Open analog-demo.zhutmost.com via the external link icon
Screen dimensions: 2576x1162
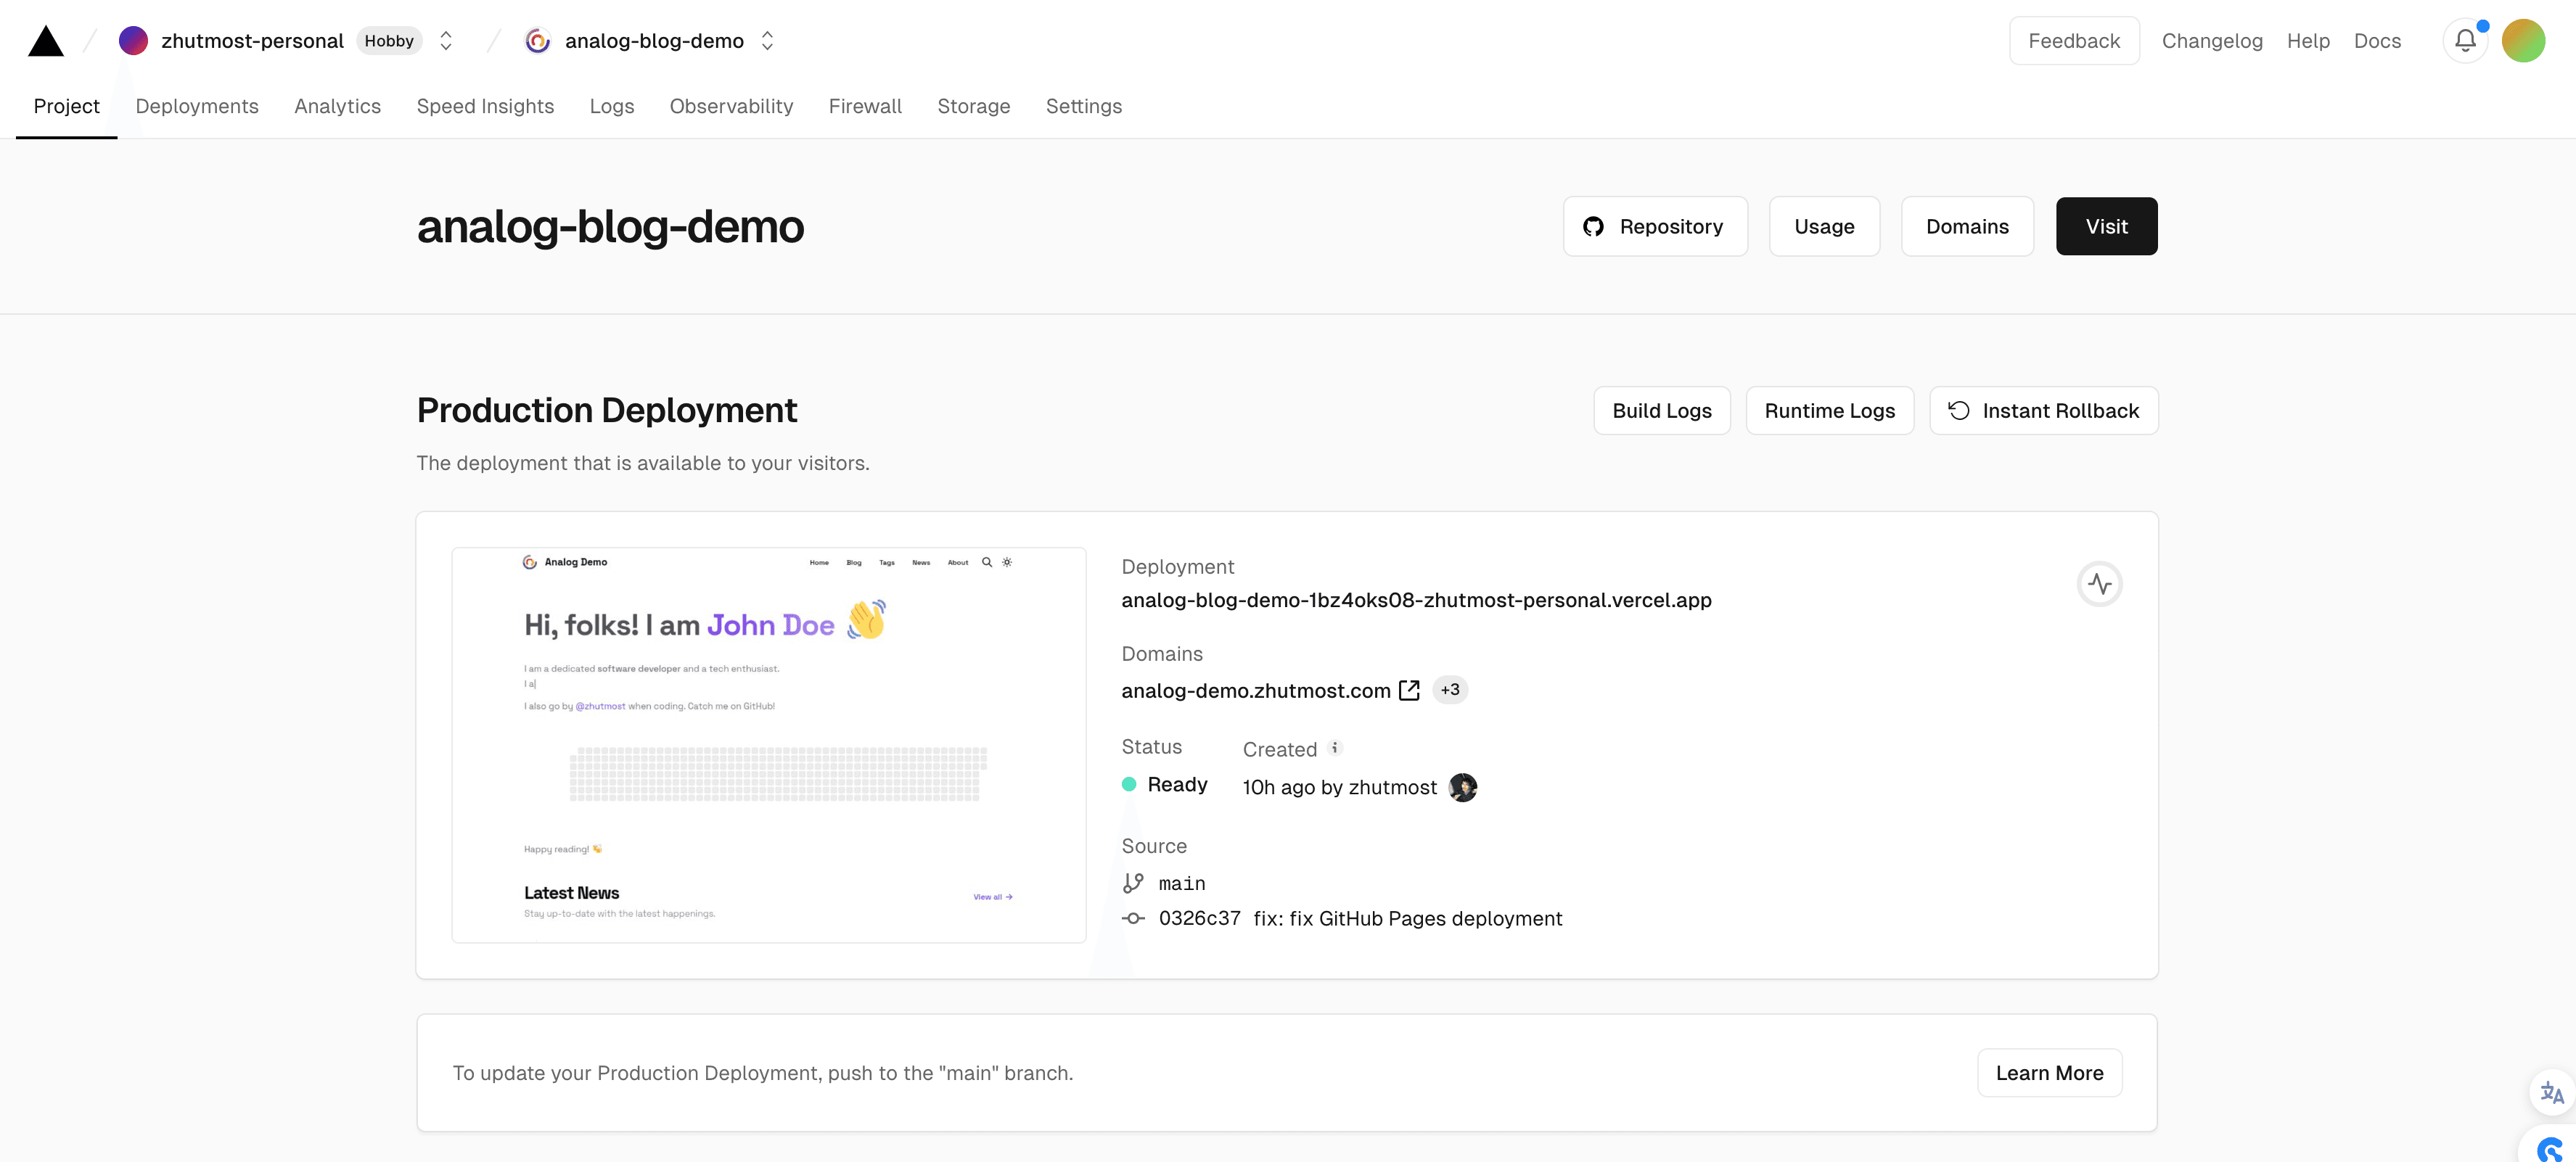(x=1410, y=690)
